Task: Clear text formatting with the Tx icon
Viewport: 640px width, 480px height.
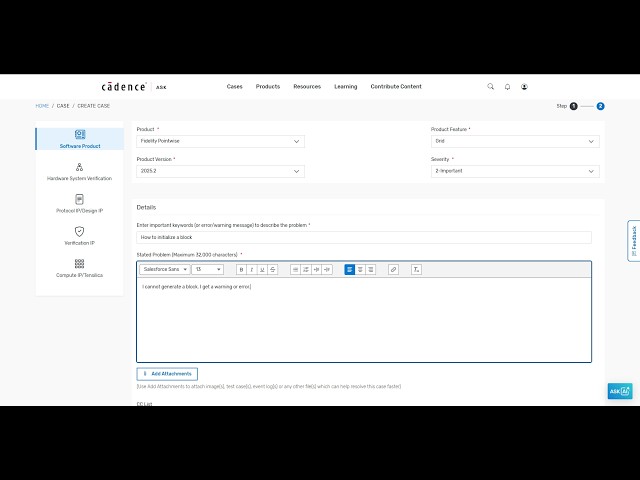Action: 416,269
